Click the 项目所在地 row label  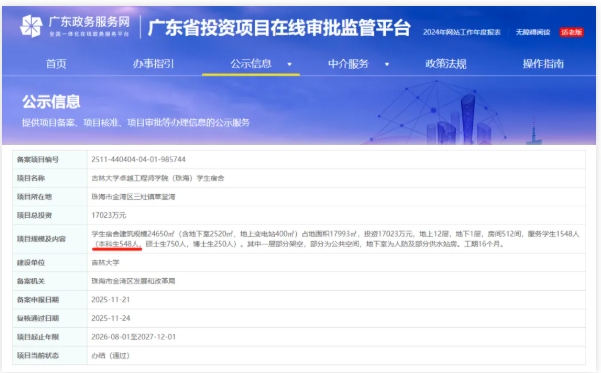tap(34, 197)
